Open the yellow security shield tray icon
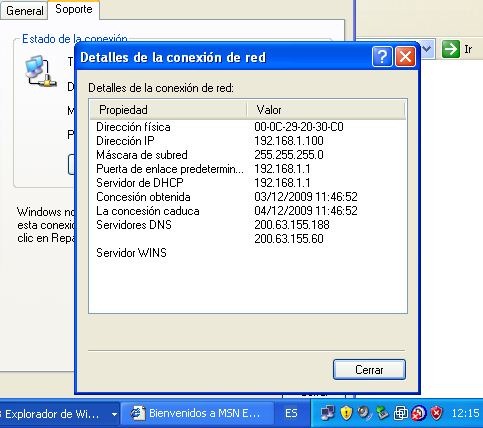483x428 pixels. pyautogui.click(x=346, y=413)
